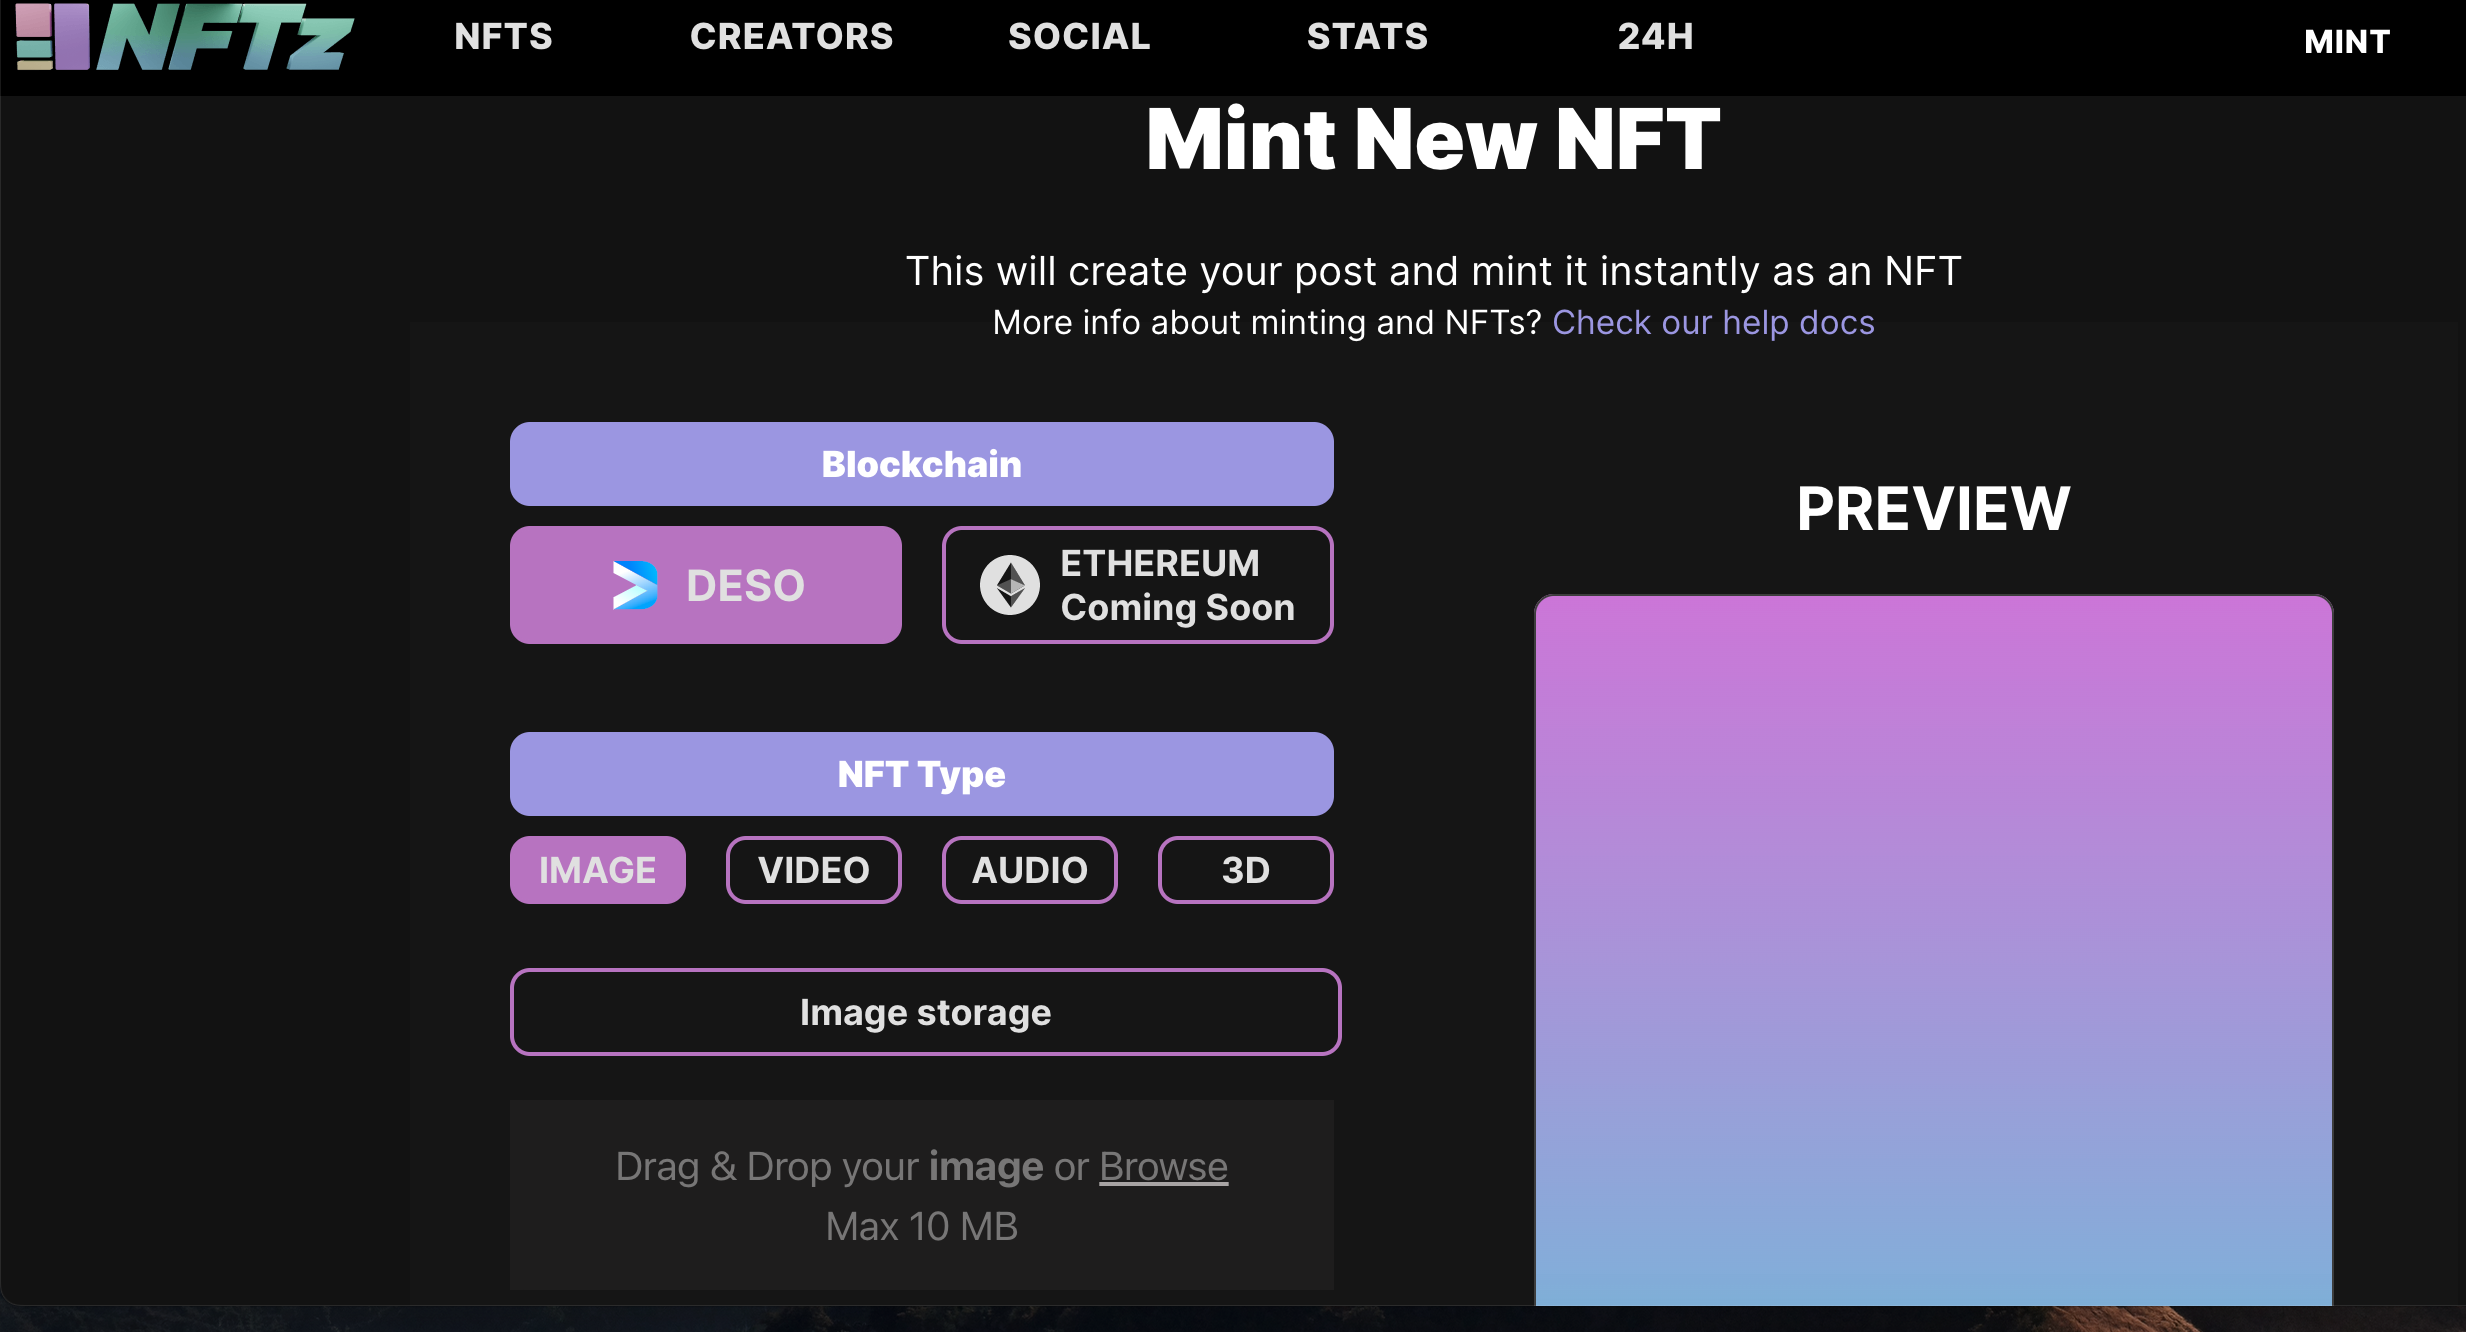This screenshot has width=2466, height=1332.
Task: Open the NFTS navigation menu
Action: [503, 37]
